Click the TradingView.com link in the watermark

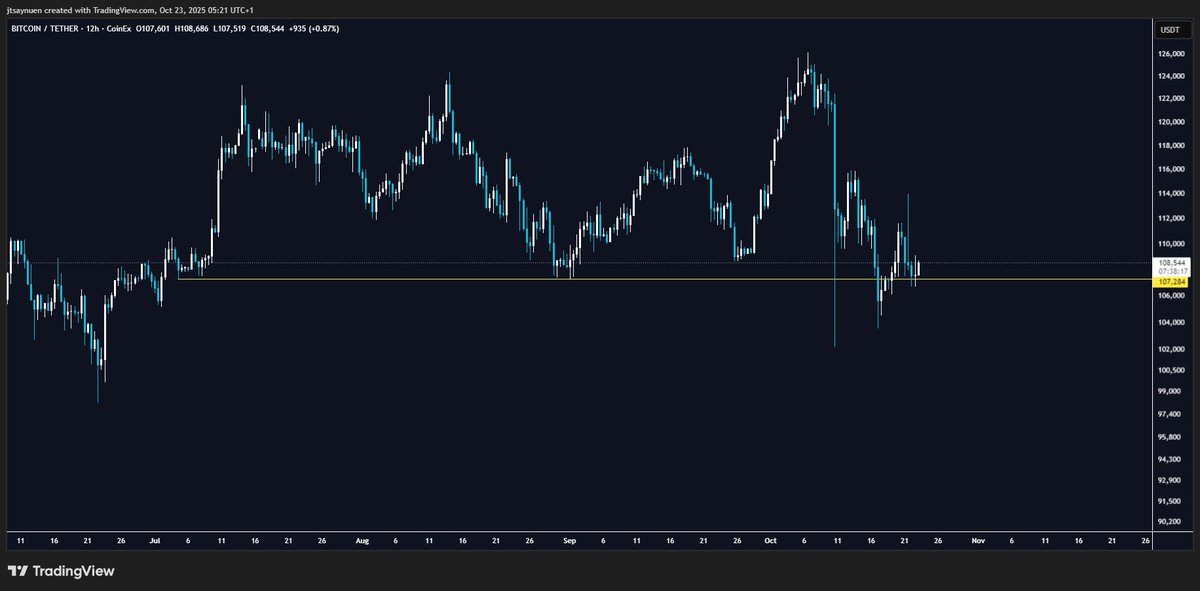click(x=122, y=7)
